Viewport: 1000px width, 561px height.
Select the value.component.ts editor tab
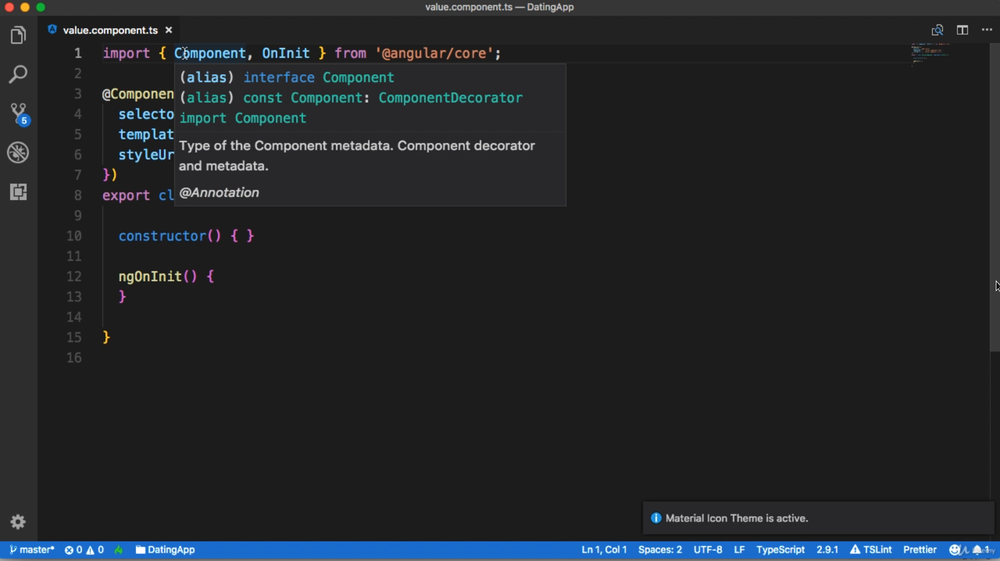tap(110, 30)
